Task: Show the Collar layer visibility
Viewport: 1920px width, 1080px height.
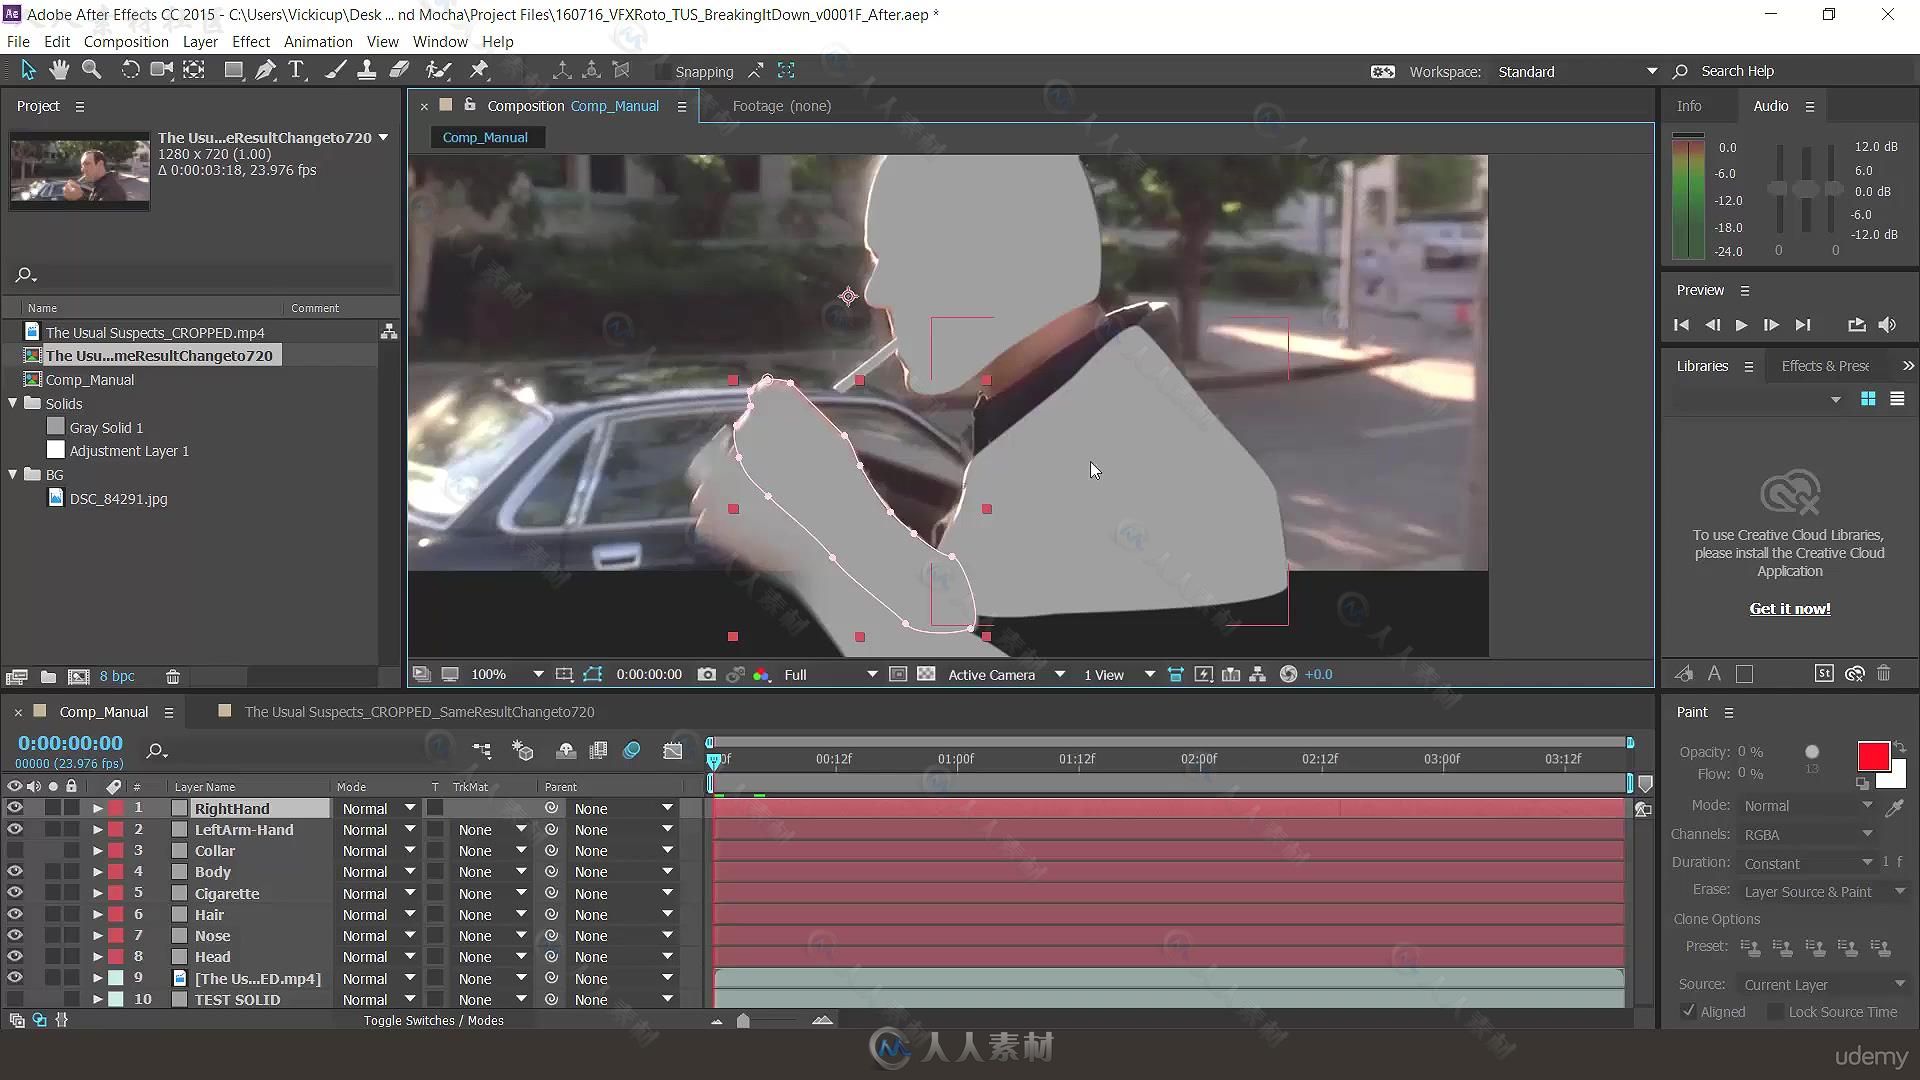Action: click(x=15, y=851)
